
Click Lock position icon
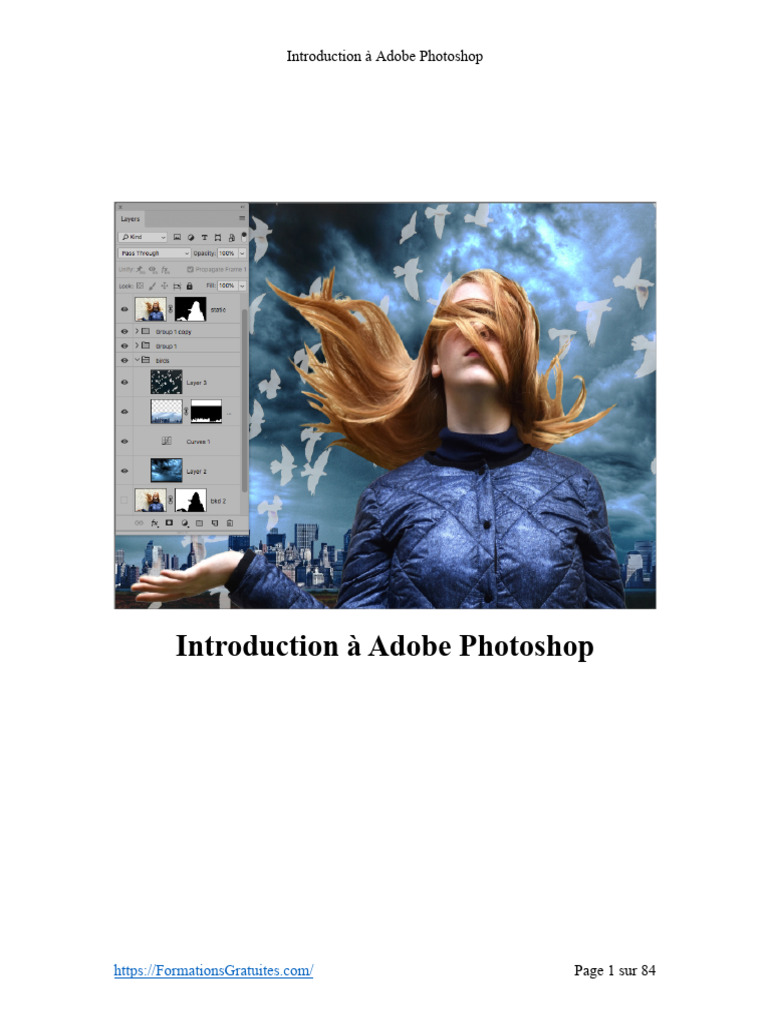(165, 285)
